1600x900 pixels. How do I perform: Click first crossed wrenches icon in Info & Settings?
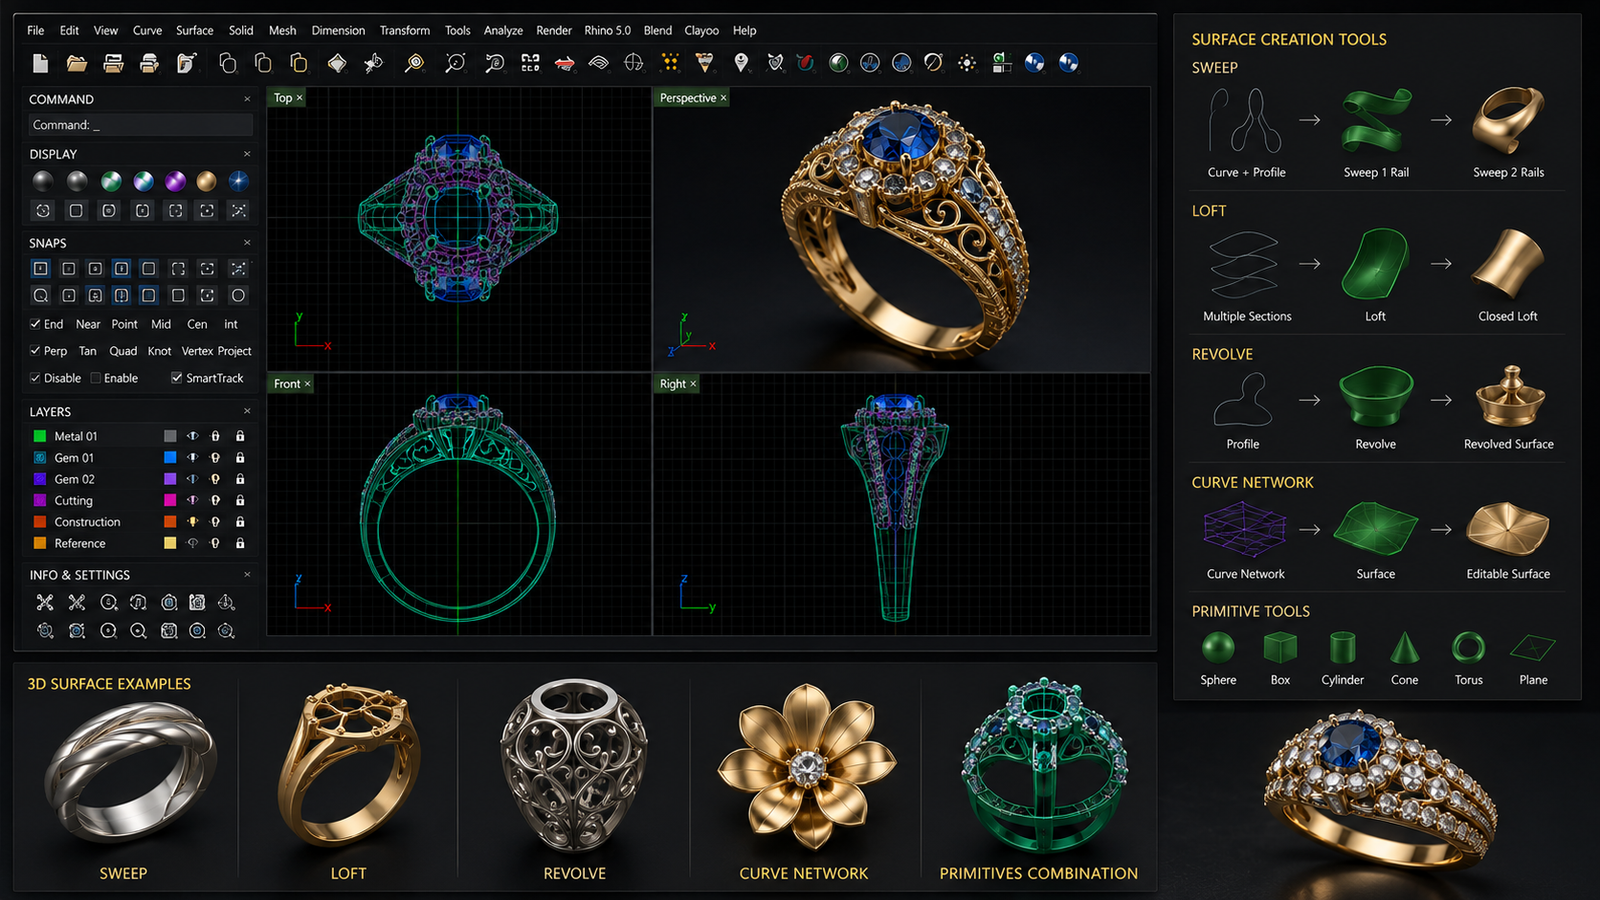(x=45, y=602)
